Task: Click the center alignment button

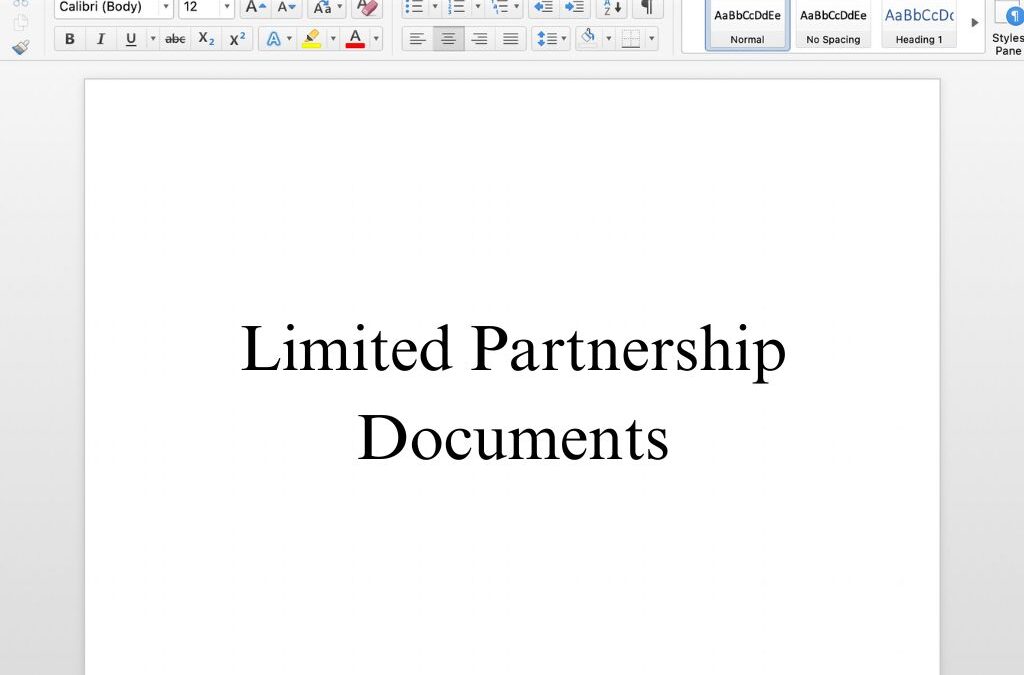Action: 449,39
